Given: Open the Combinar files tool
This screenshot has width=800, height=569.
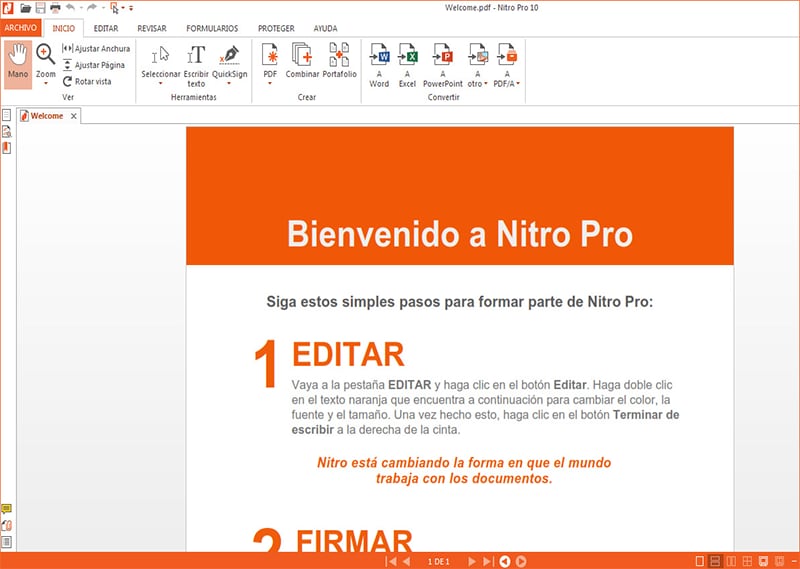Looking at the screenshot, I should click(302, 61).
